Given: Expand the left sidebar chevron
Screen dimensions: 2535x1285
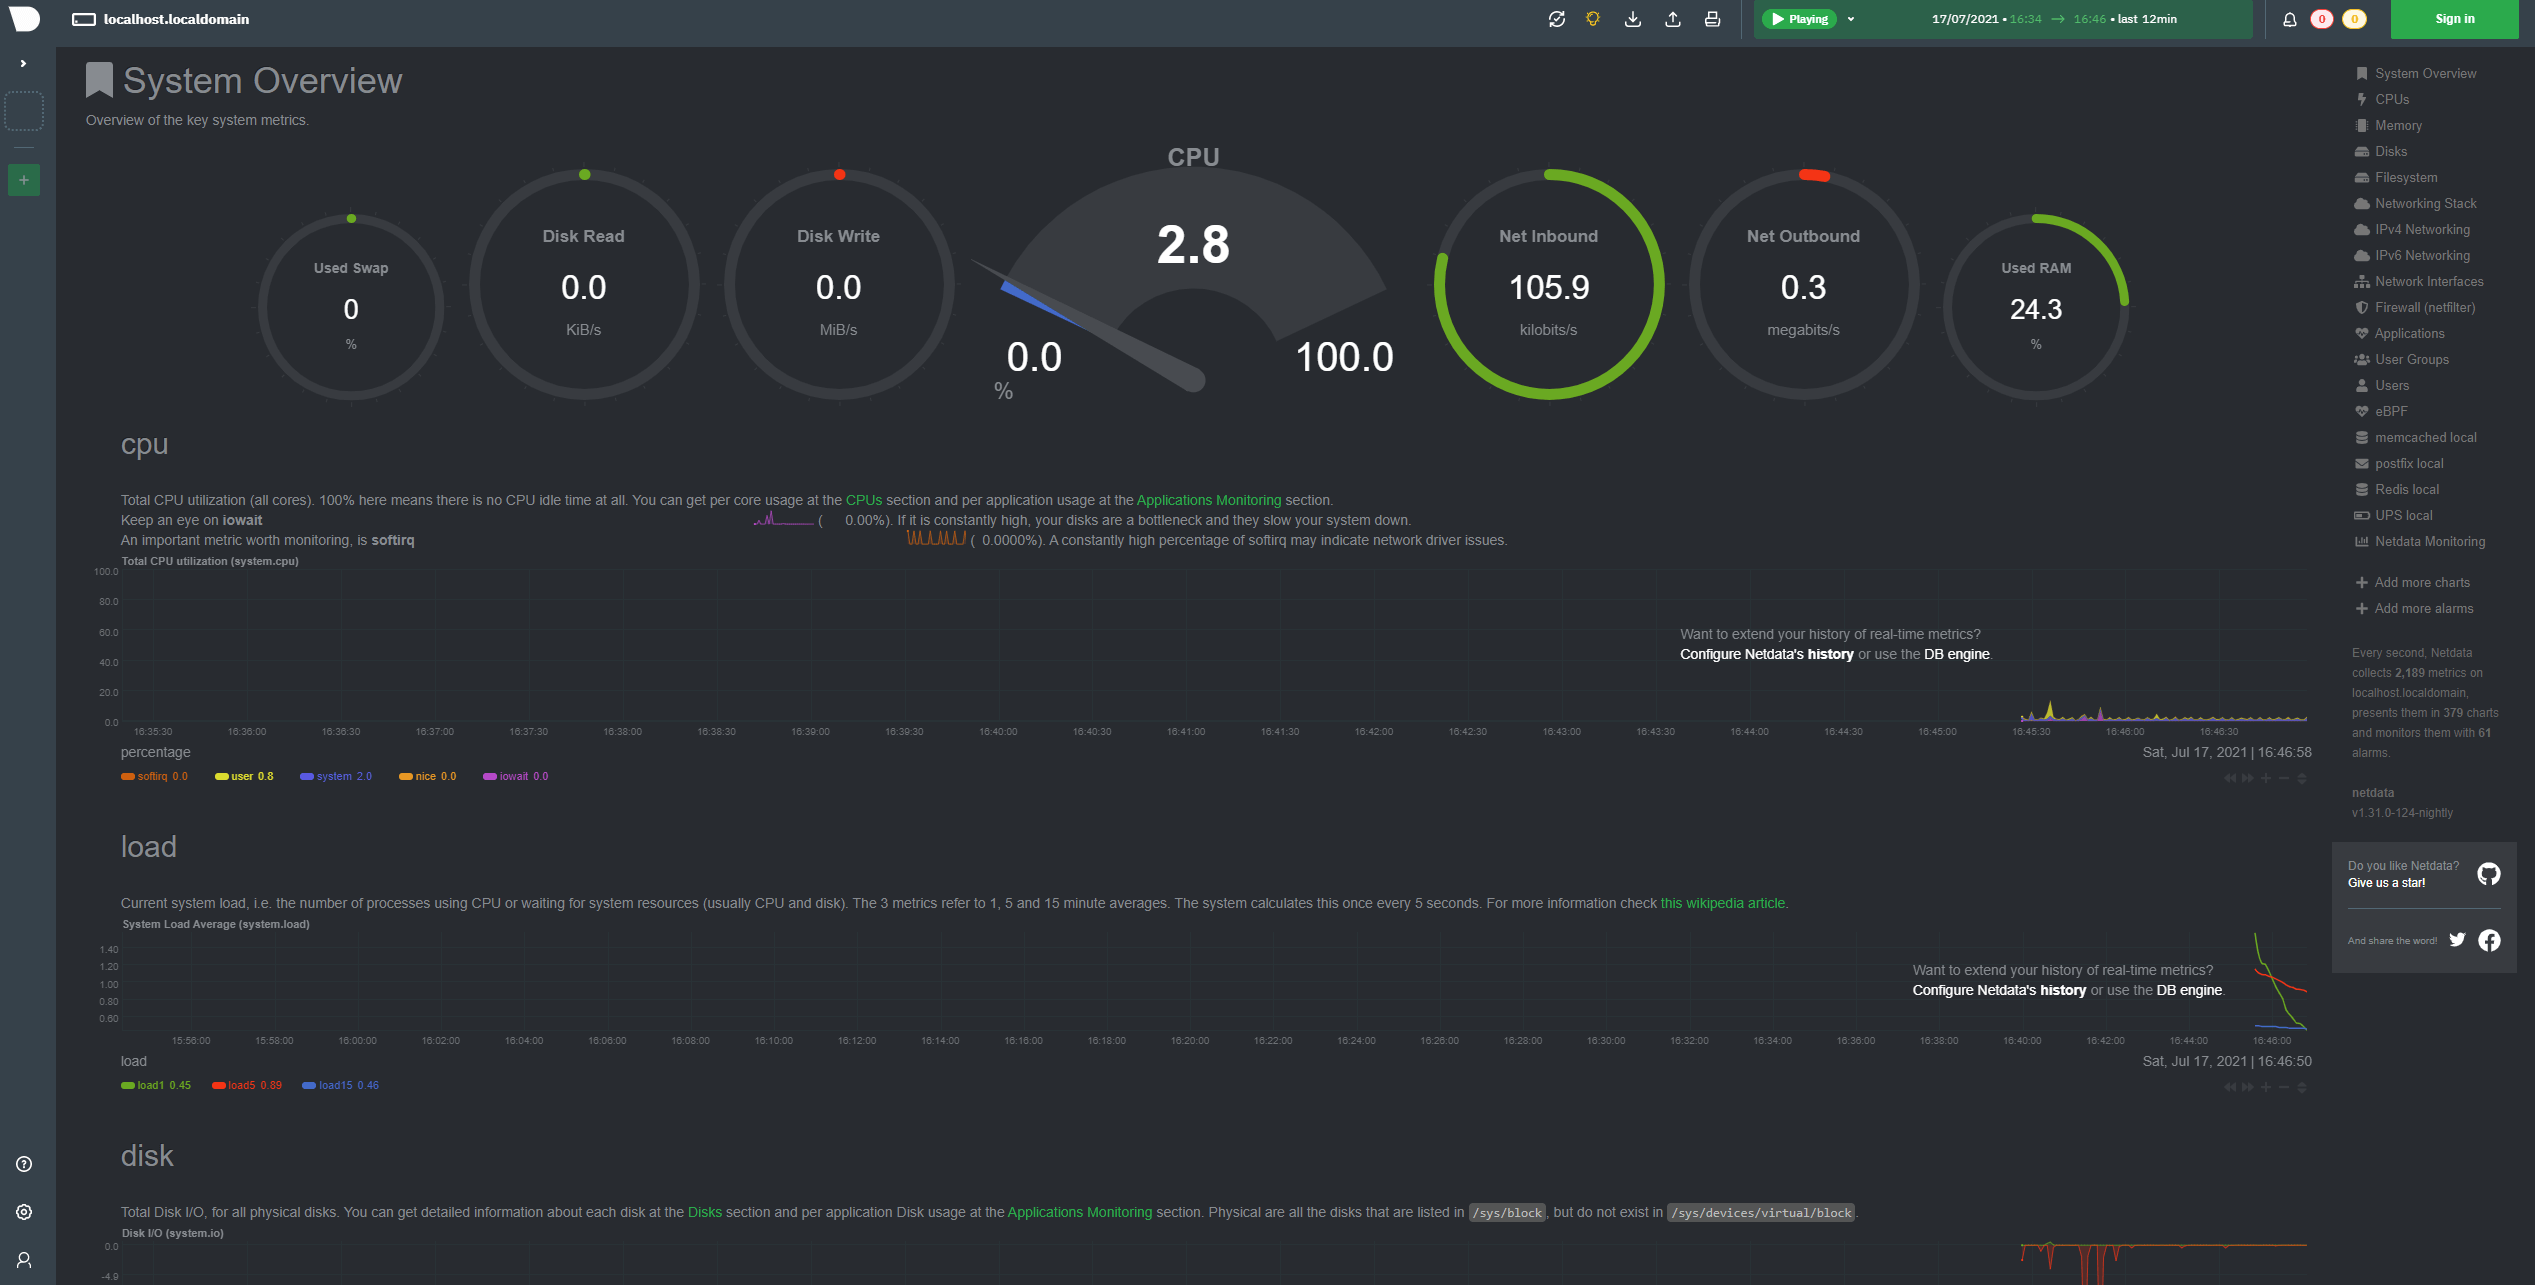Looking at the screenshot, I should [x=23, y=63].
